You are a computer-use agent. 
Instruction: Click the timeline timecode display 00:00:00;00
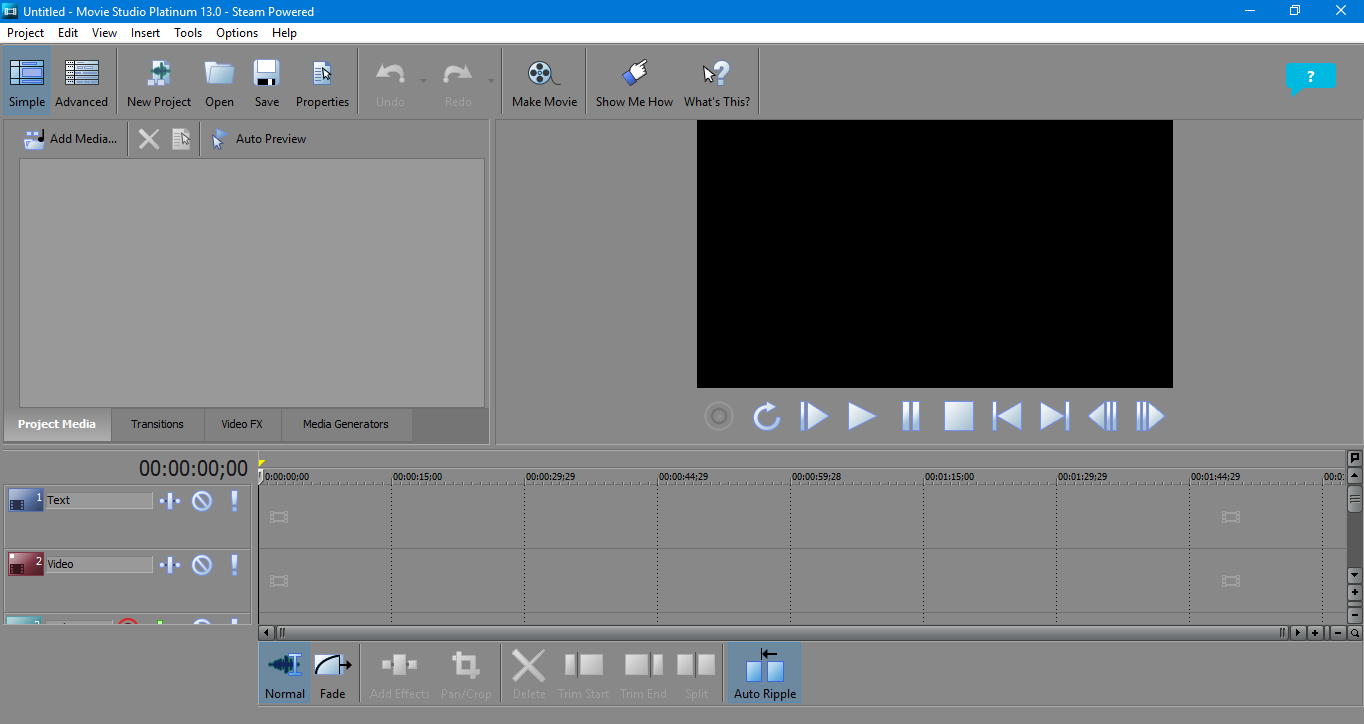coord(193,468)
